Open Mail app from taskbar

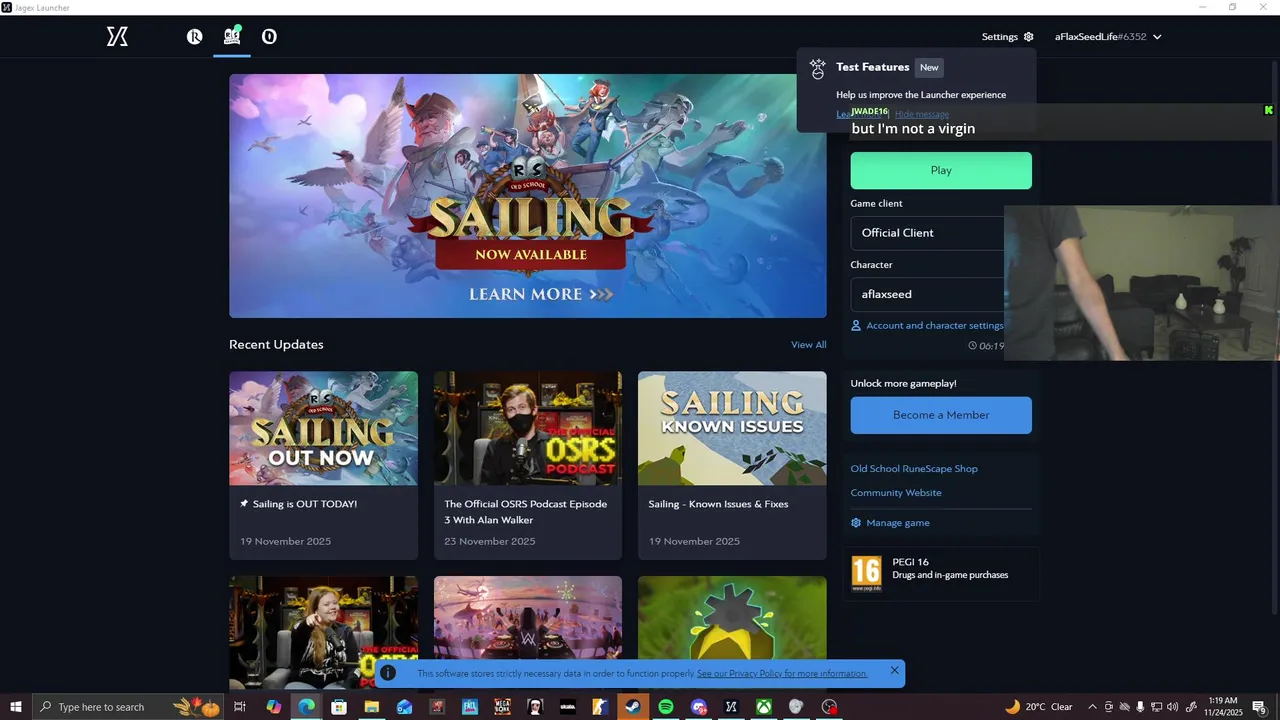click(404, 707)
